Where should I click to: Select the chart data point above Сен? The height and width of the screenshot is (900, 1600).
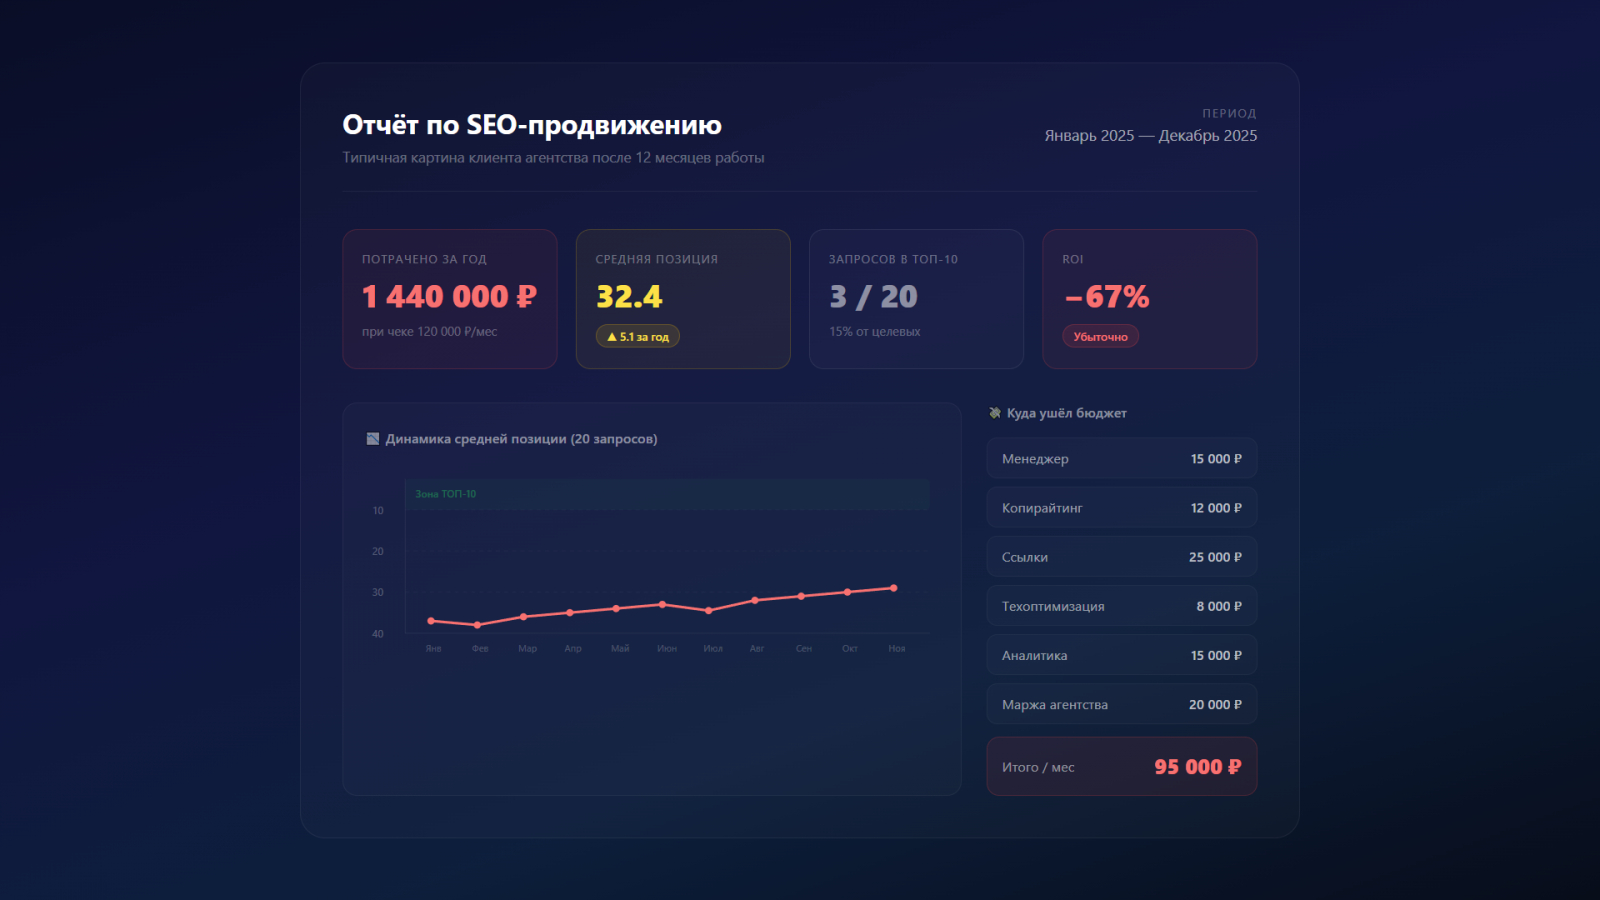801,596
